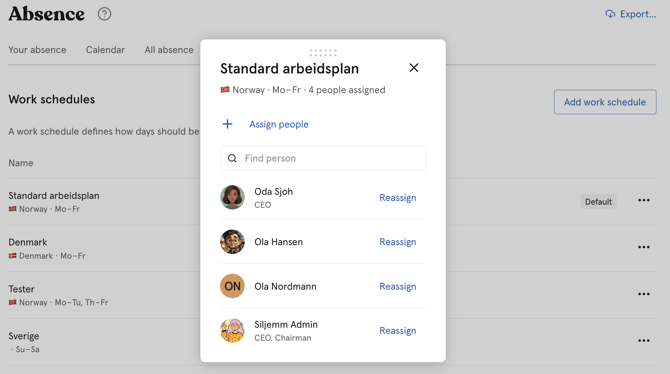Click the Default badge
670x374 pixels.
598,202
